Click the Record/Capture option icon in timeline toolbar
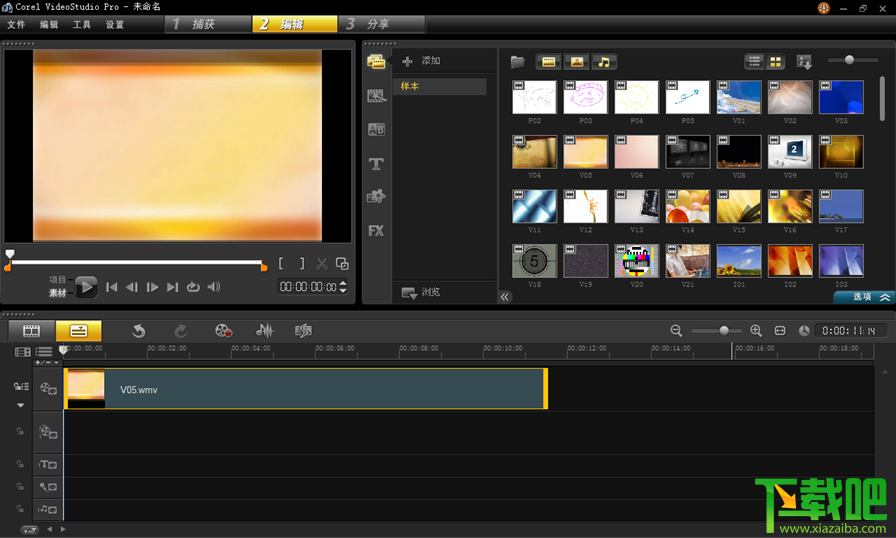 click(223, 331)
